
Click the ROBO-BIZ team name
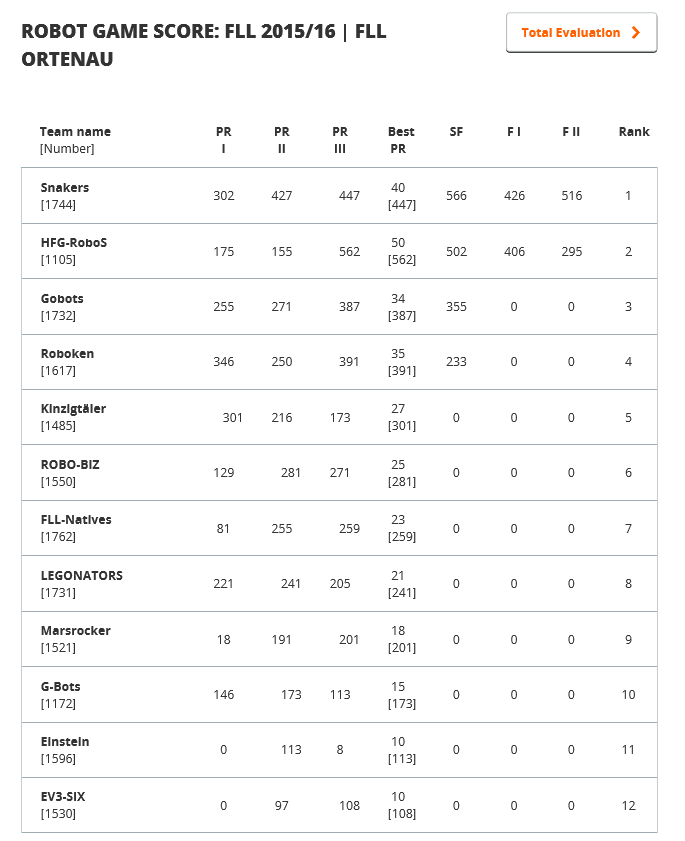tap(70, 465)
